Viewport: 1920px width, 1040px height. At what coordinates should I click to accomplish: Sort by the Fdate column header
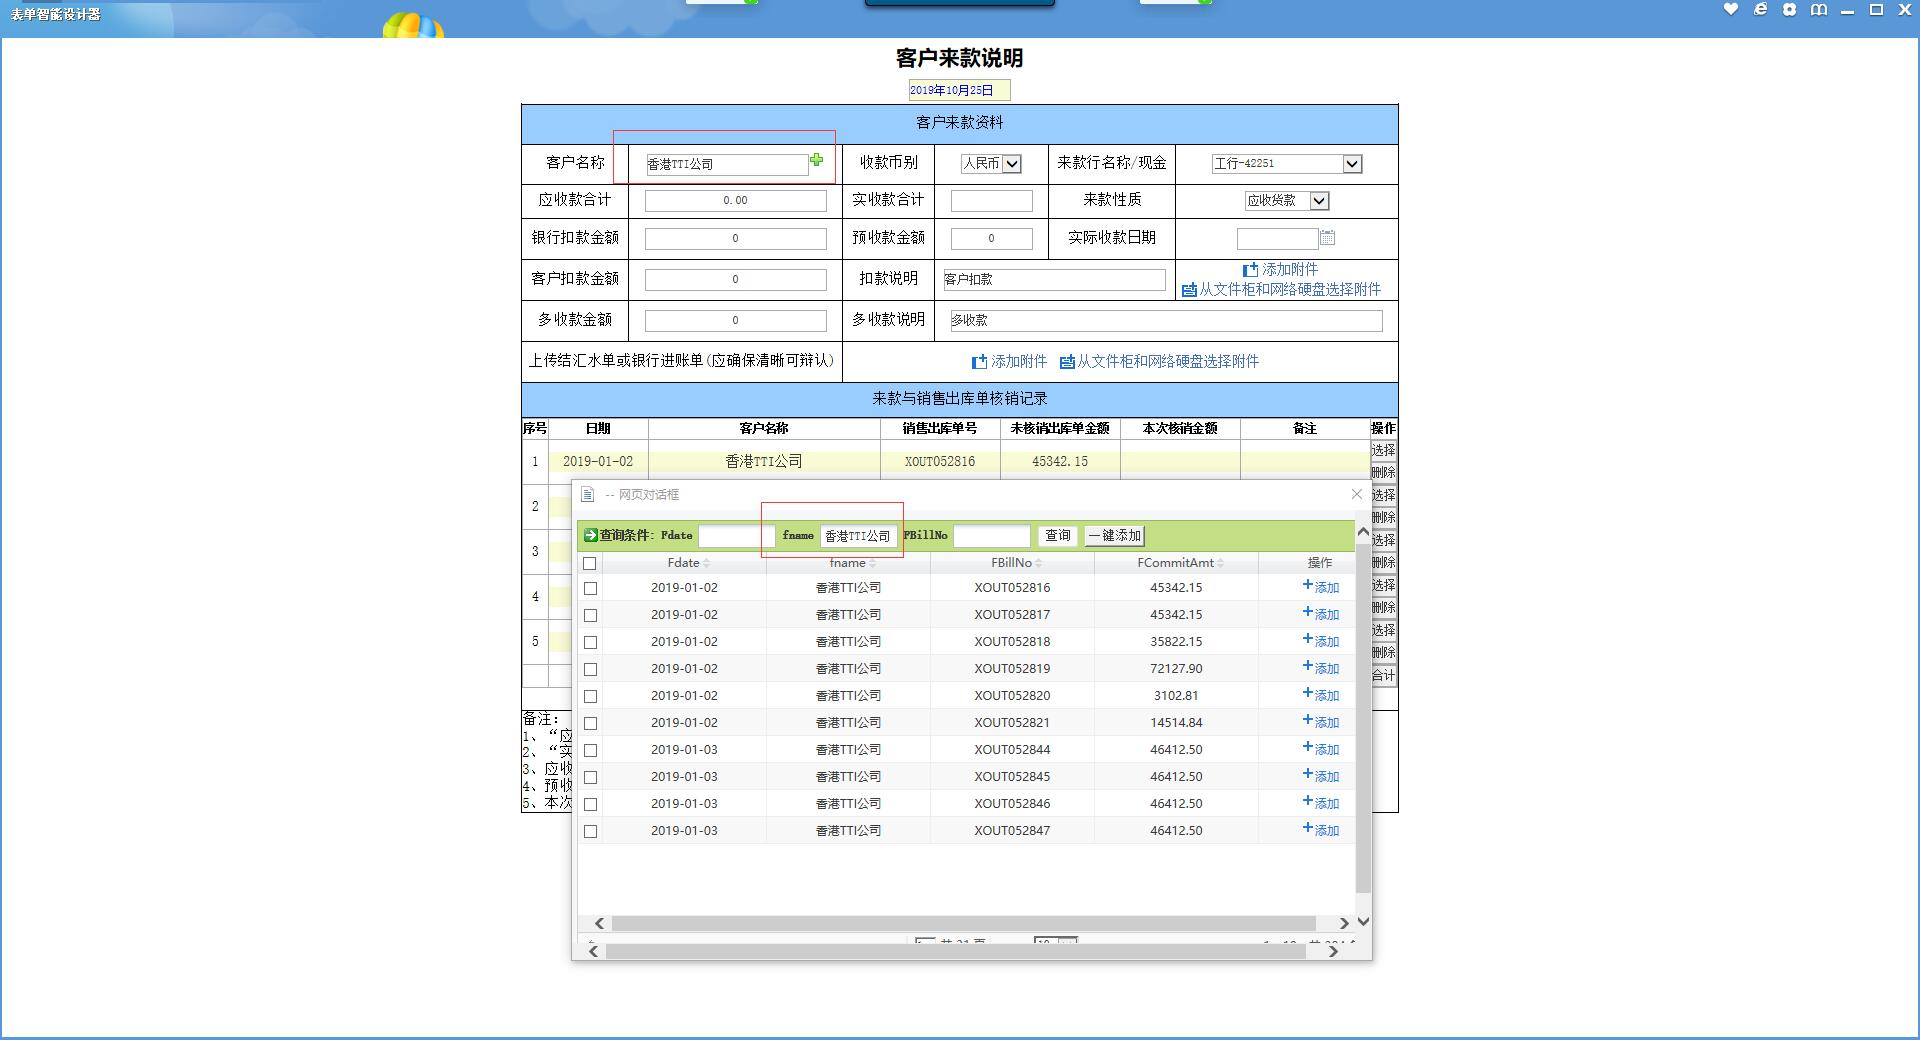688,563
